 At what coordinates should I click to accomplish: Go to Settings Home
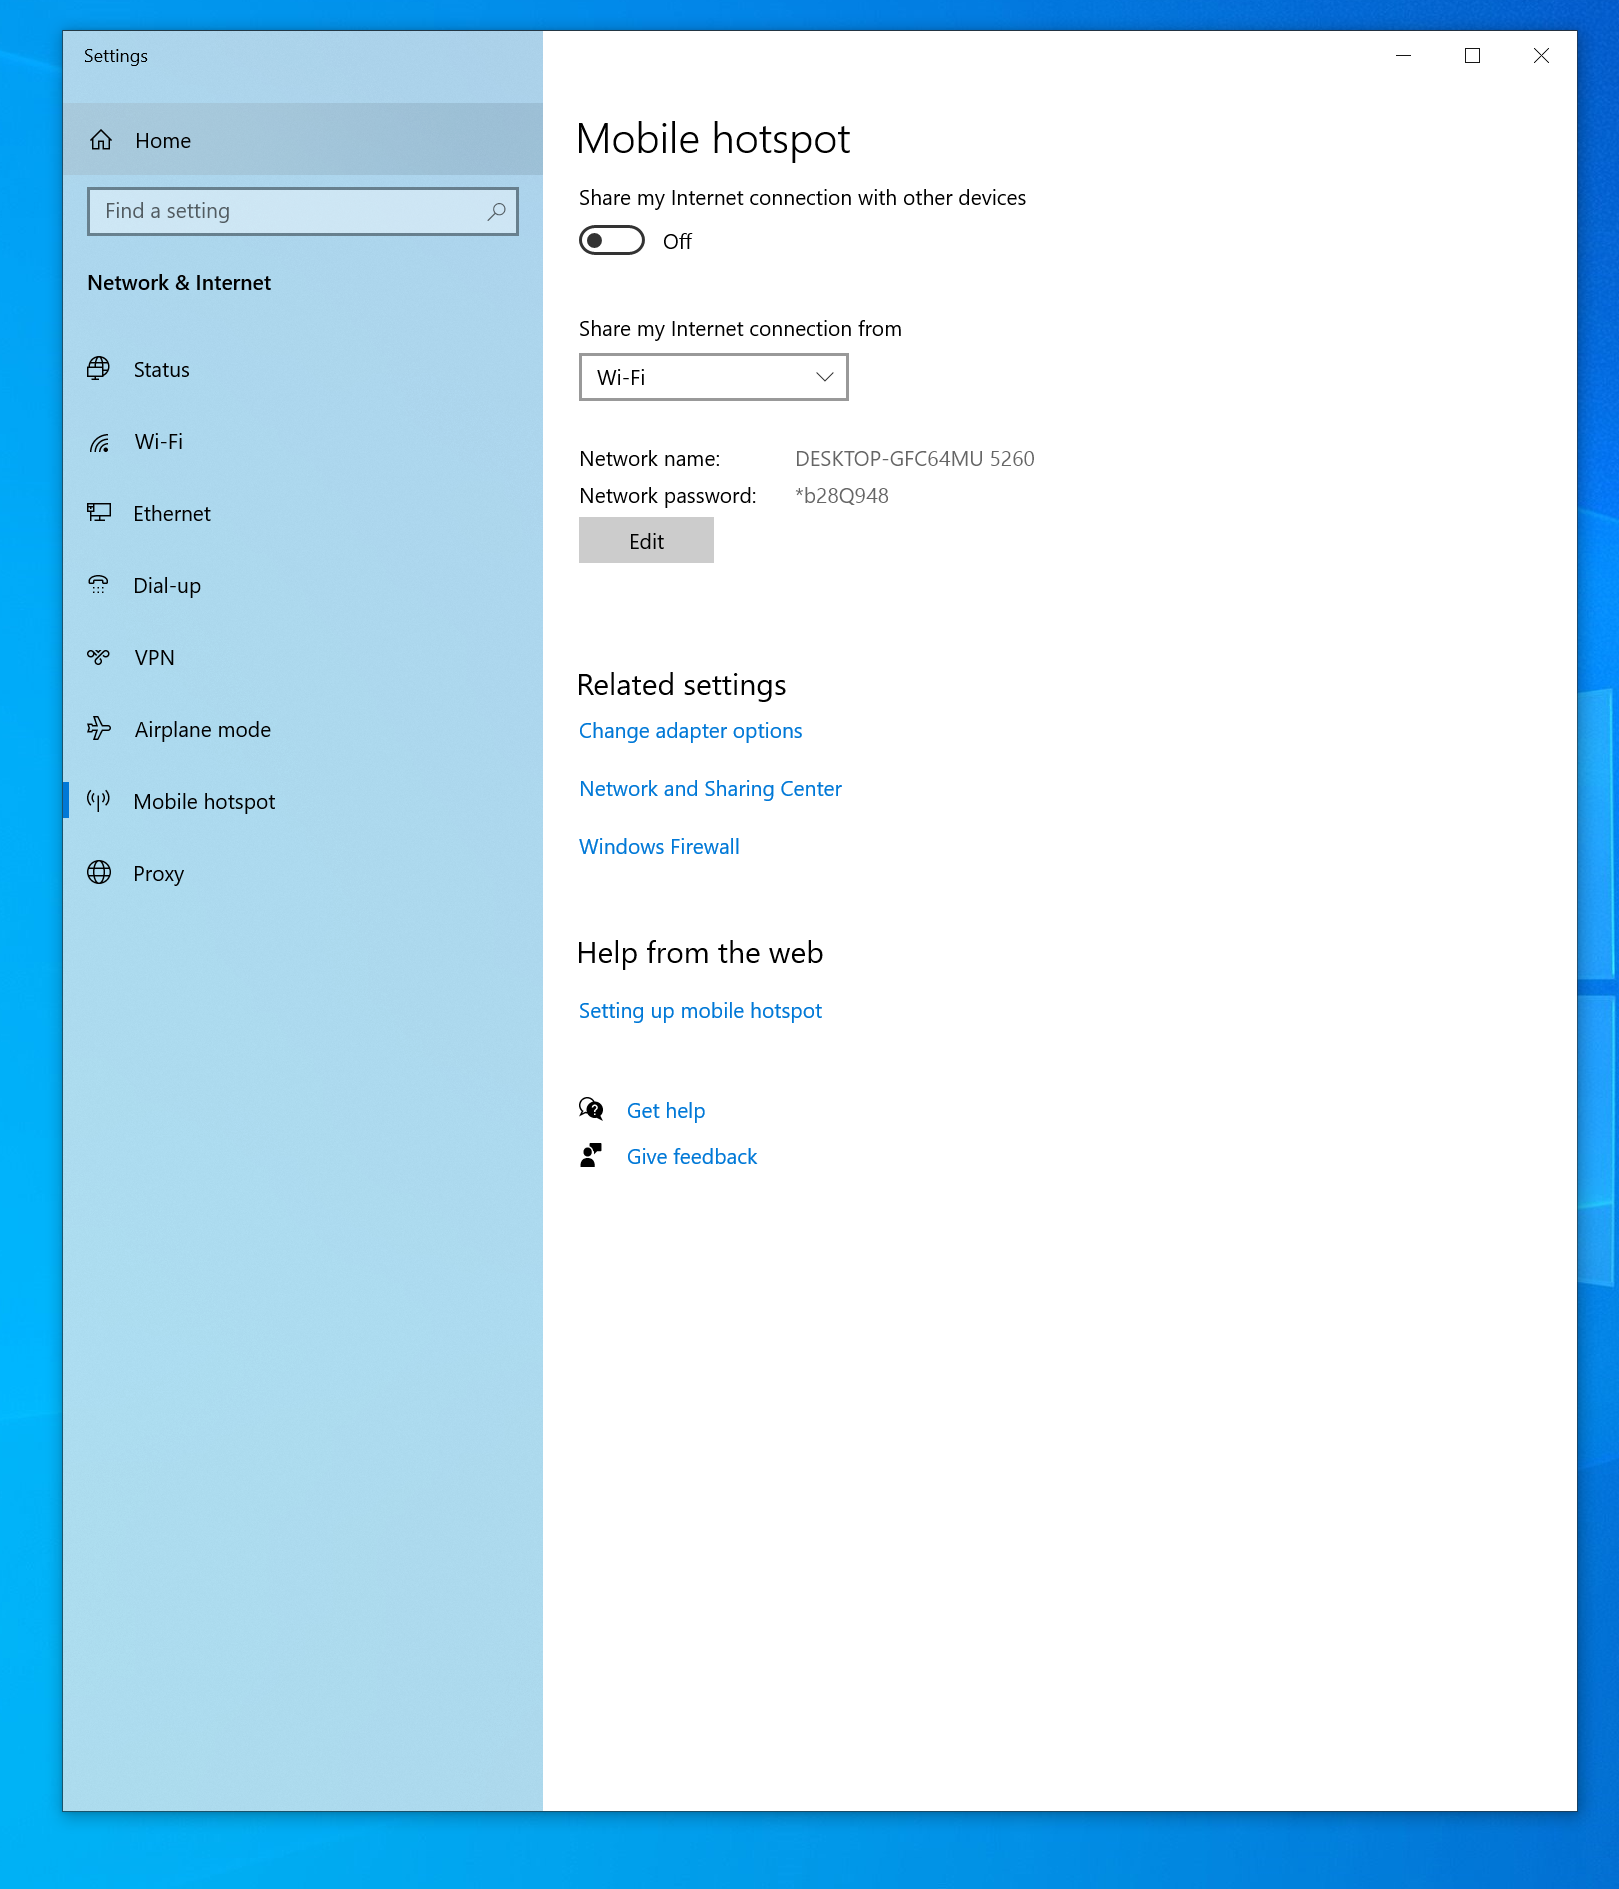click(303, 140)
